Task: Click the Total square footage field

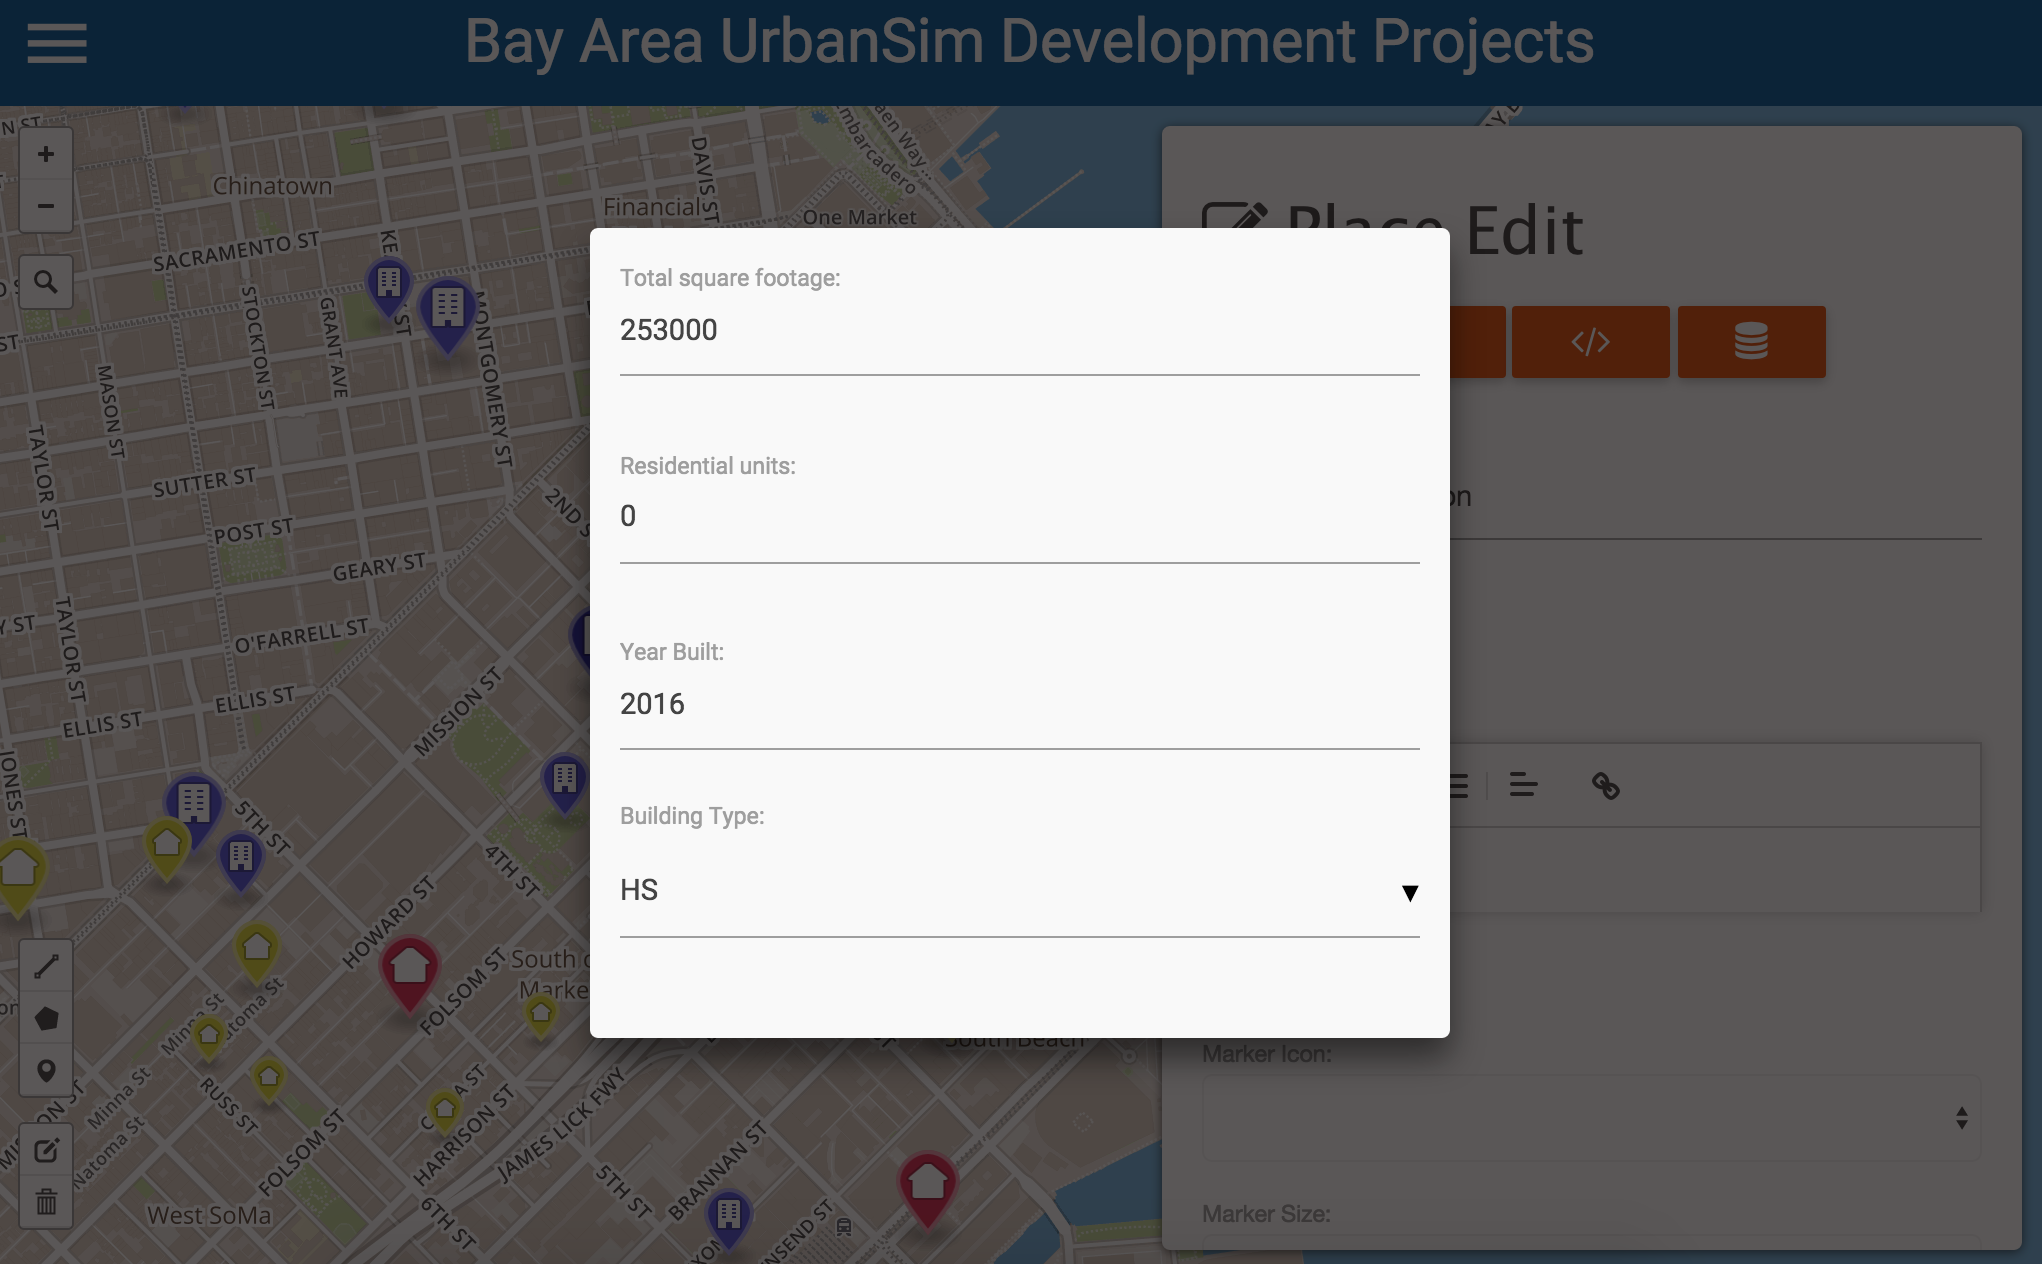Action: click(1018, 330)
